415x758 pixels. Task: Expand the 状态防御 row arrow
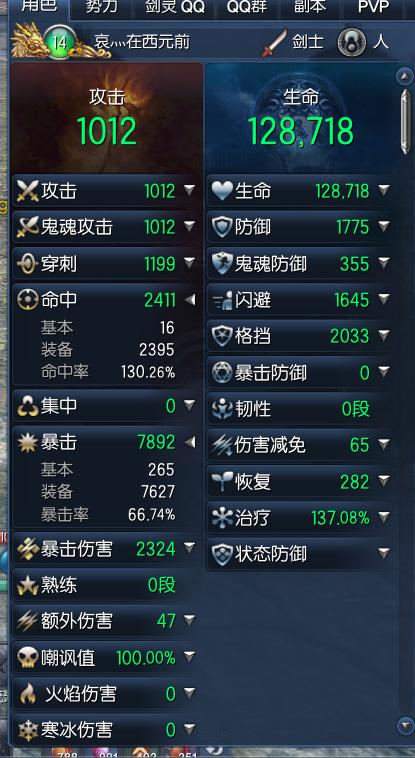point(384,553)
